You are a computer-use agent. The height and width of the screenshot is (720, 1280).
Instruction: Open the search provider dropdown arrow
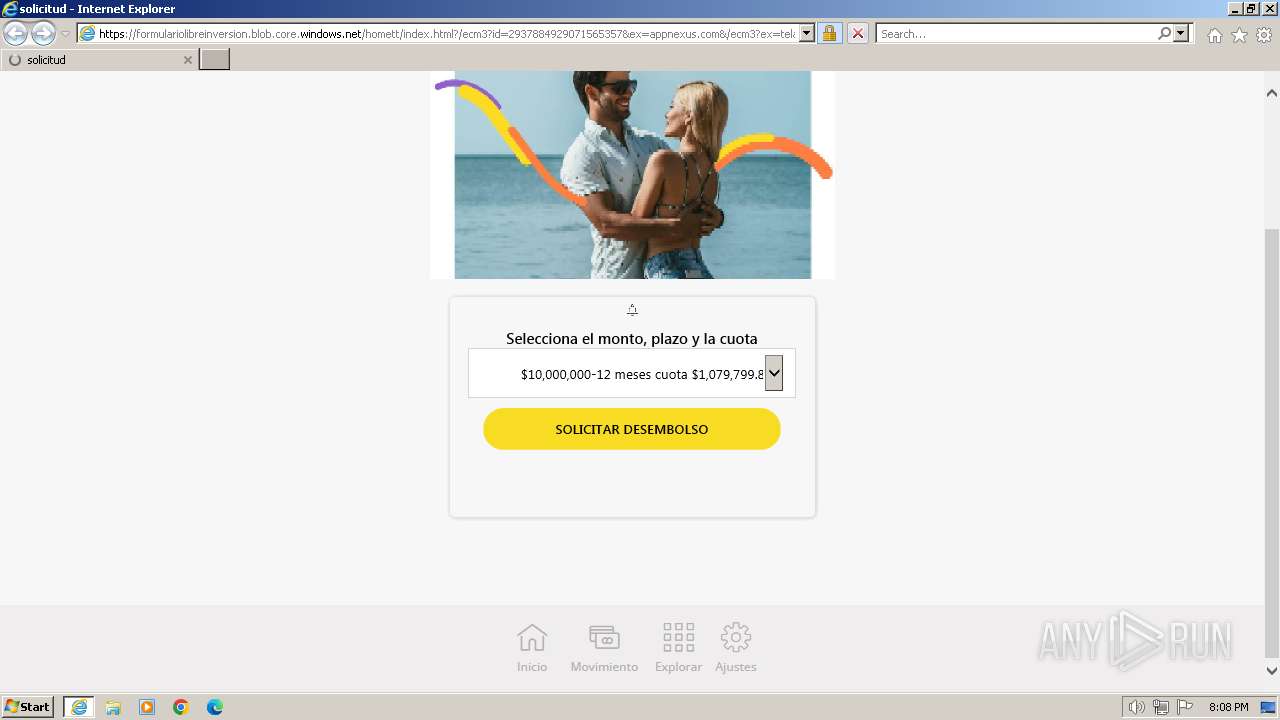(1181, 33)
